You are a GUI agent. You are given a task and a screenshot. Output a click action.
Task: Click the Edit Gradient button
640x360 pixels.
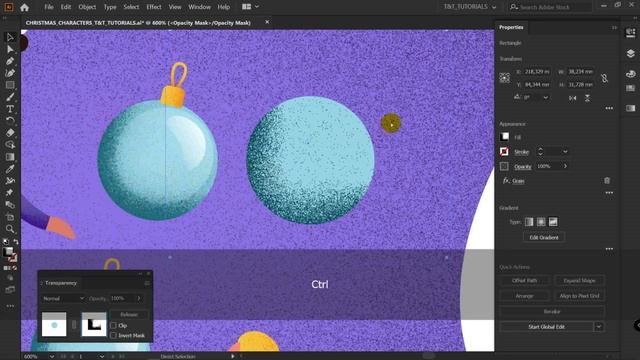tap(544, 237)
